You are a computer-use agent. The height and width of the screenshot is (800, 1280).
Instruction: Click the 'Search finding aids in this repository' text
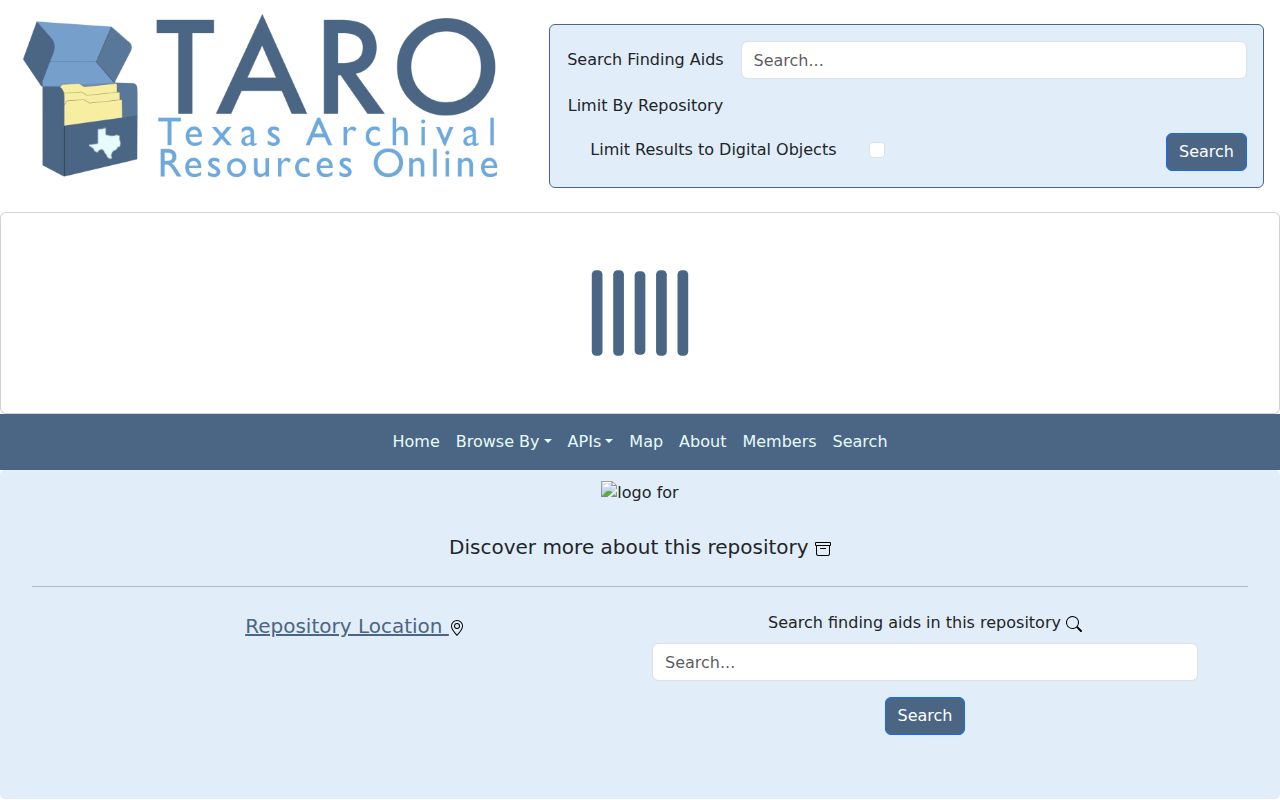click(x=914, y=622)
